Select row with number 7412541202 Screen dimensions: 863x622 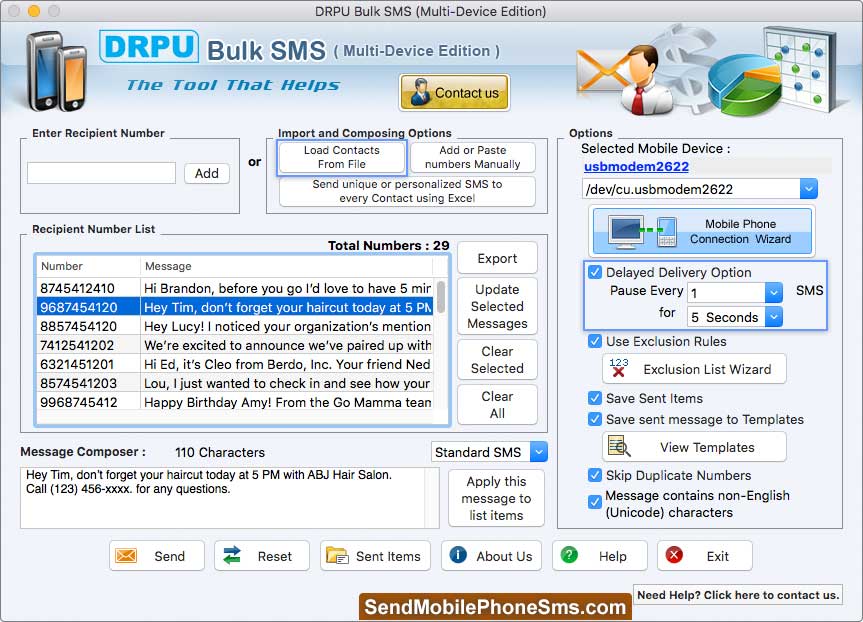[234, 345]
